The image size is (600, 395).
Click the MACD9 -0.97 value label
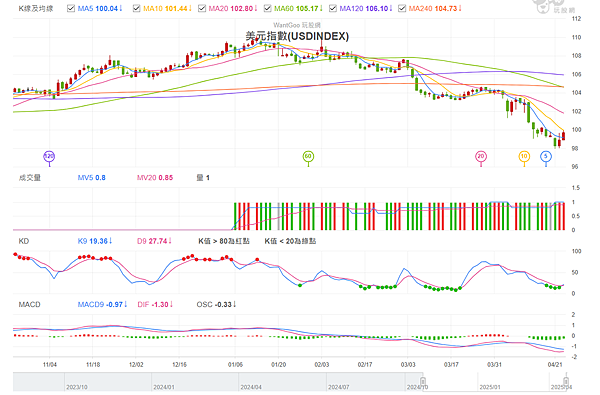(102, 305)
